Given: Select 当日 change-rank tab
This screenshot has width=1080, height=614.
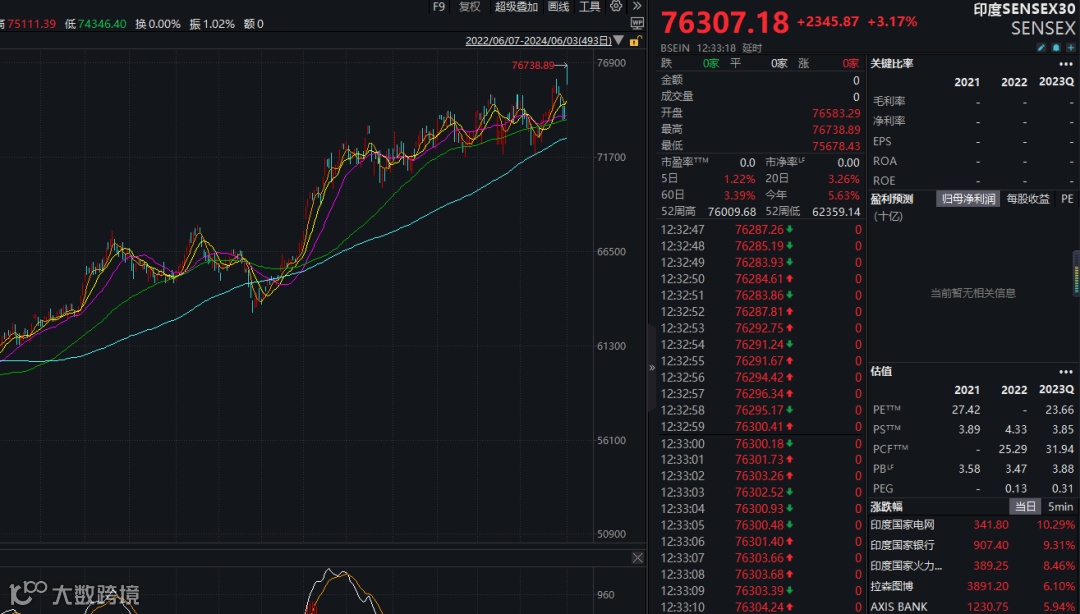Looking at the screenshot, I should click(x=1025, y=506).
